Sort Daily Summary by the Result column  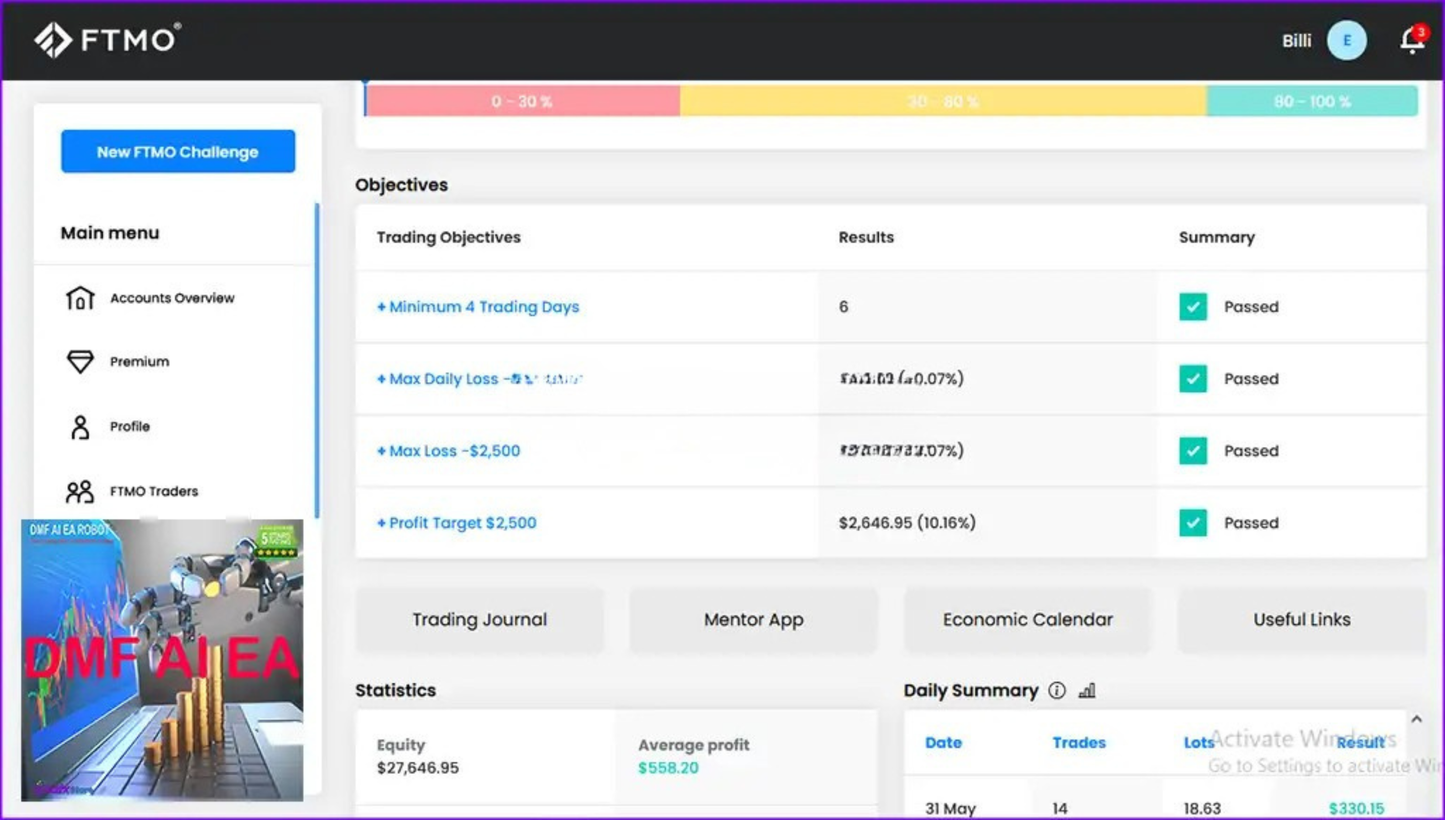pos(1361,743)
